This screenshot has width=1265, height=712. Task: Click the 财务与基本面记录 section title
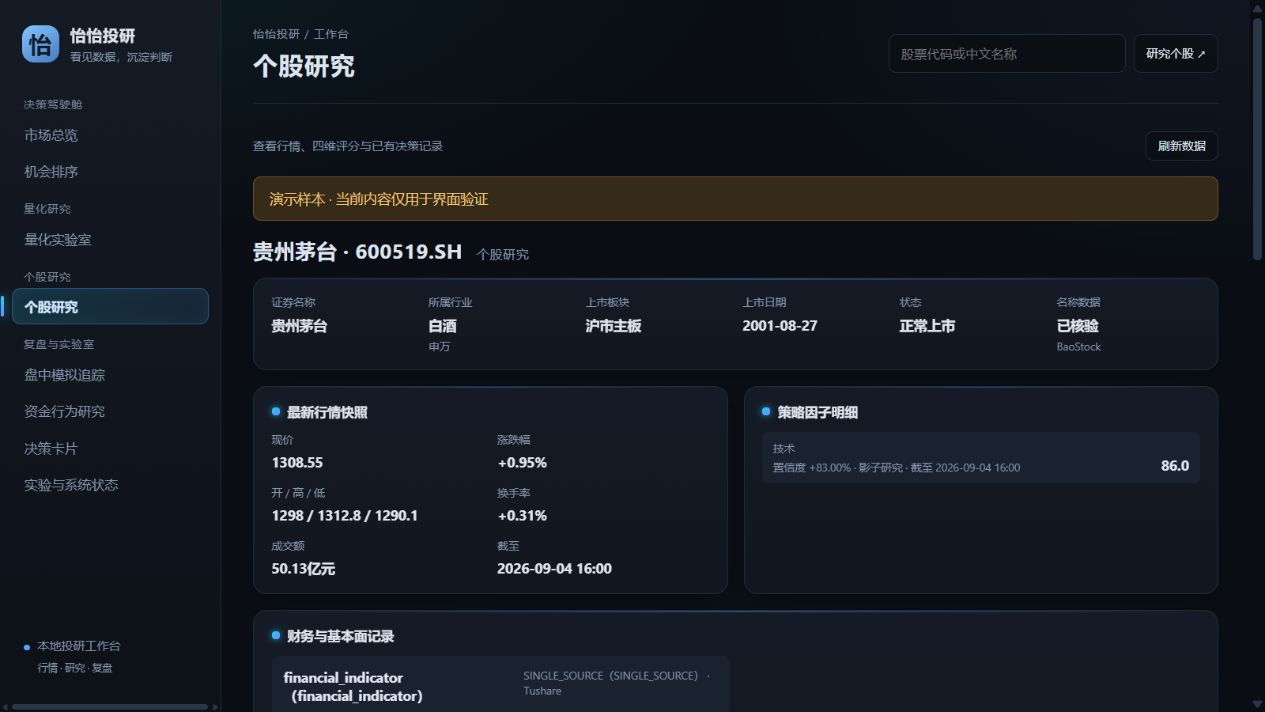click(340, 636)
